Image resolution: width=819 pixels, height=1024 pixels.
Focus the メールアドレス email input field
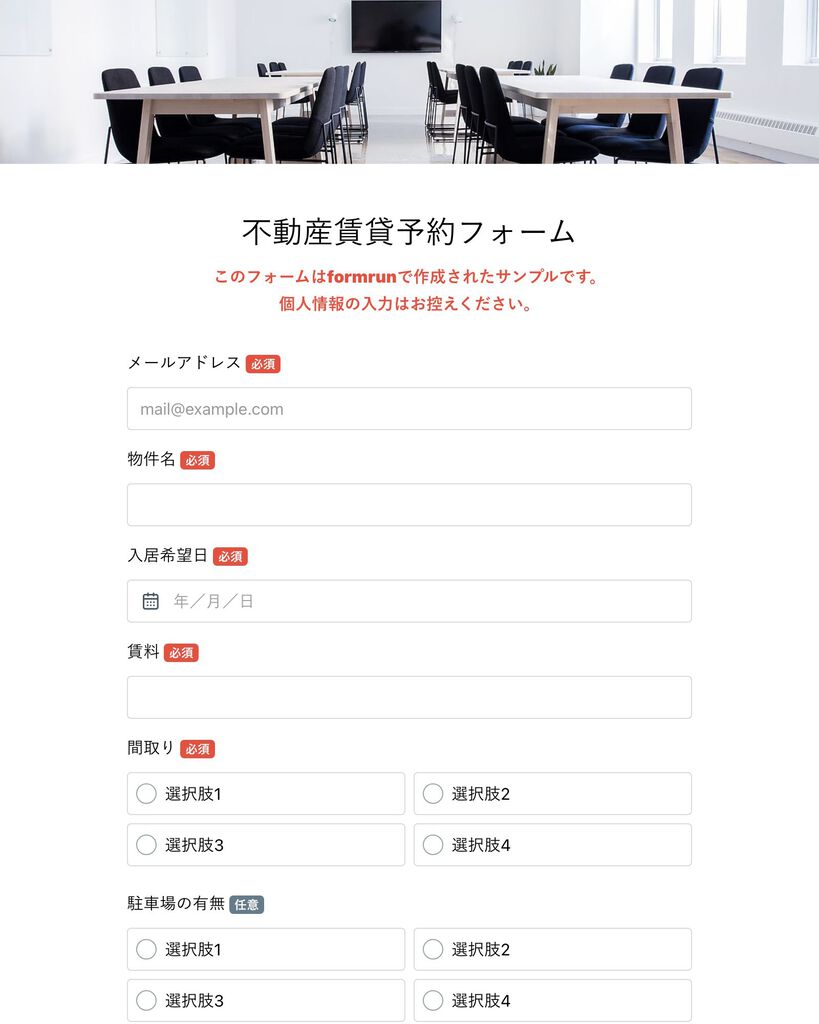(x=409, y=409)
